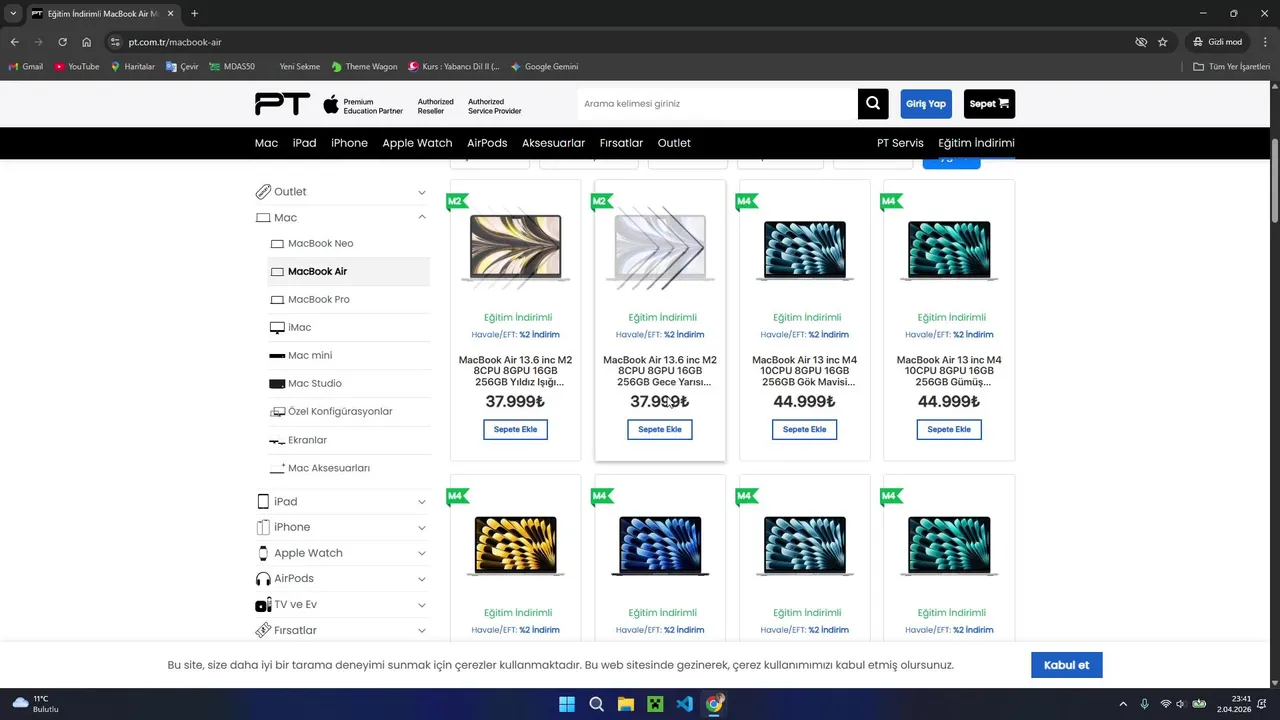The width and height of the screenshot is (1280, 720).
Task: Open a new browser tab
Action: [x=194, y=14]
